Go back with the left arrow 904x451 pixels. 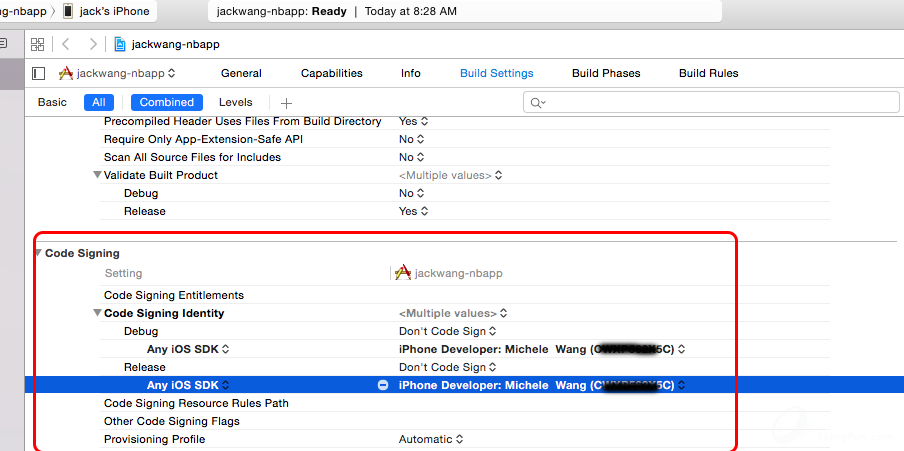[x=66, y=44]
